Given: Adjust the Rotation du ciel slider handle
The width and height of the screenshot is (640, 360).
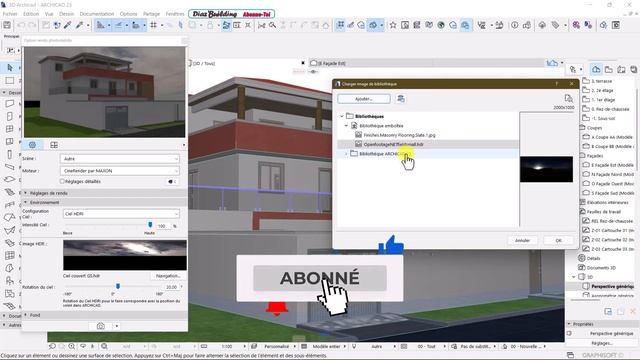Looking at the screenshot, I should [x=118, y=286].
